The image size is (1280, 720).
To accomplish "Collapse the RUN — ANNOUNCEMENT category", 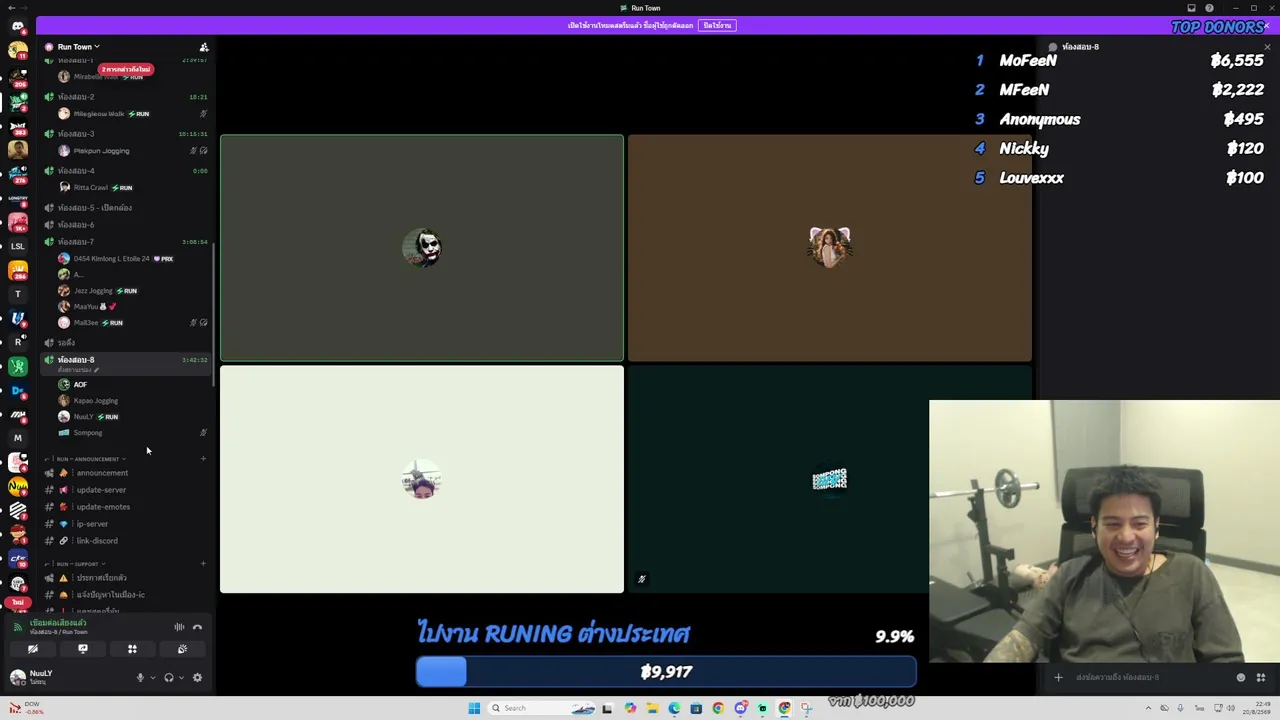I will (88, 459).
